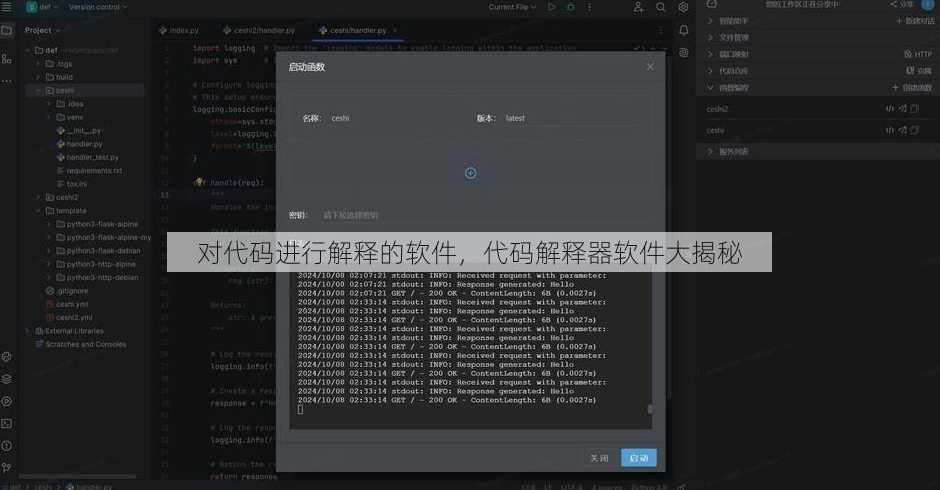Open the Version control dropdown

[98, 7]
